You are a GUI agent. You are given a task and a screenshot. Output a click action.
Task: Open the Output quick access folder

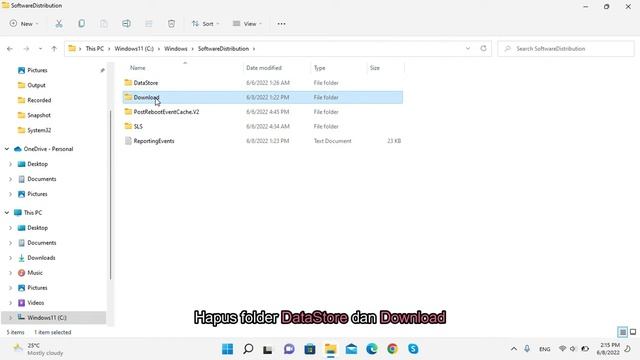[36, 85]
